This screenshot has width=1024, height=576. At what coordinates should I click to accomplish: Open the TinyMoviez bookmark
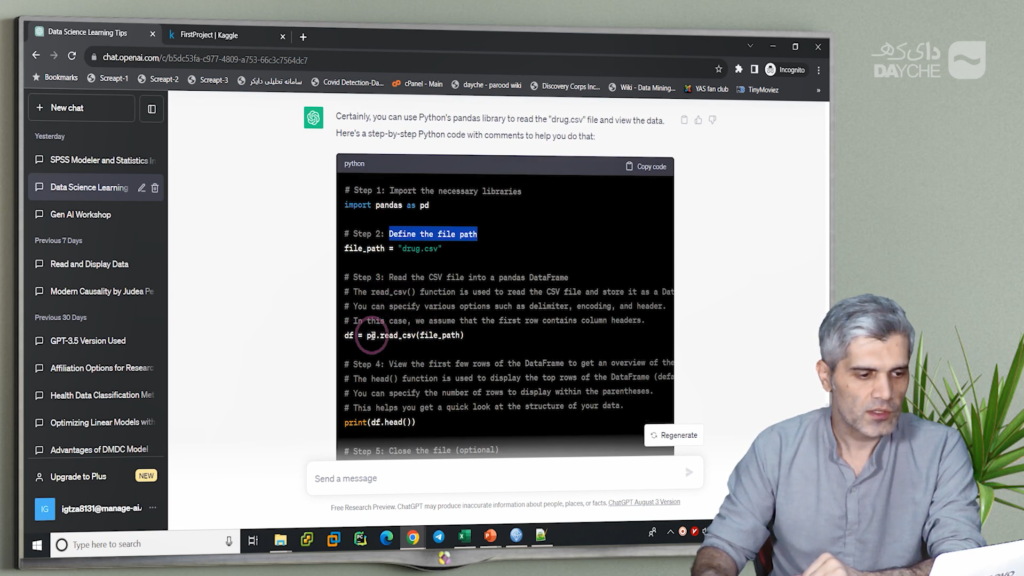(x=758, y=89)
